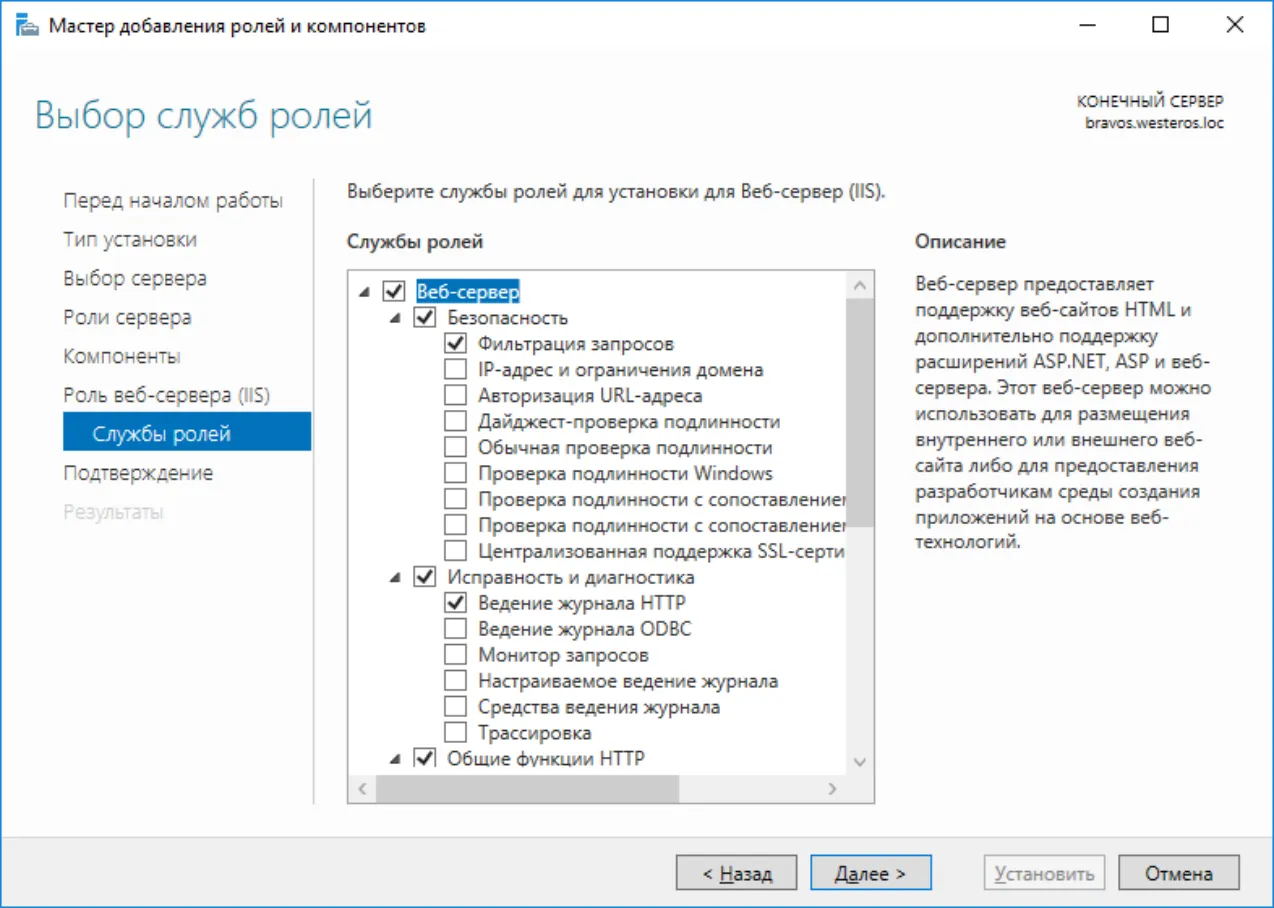Open the Роли сервера step
This screenshot has width=1274, height=908.
pos(127,318)
